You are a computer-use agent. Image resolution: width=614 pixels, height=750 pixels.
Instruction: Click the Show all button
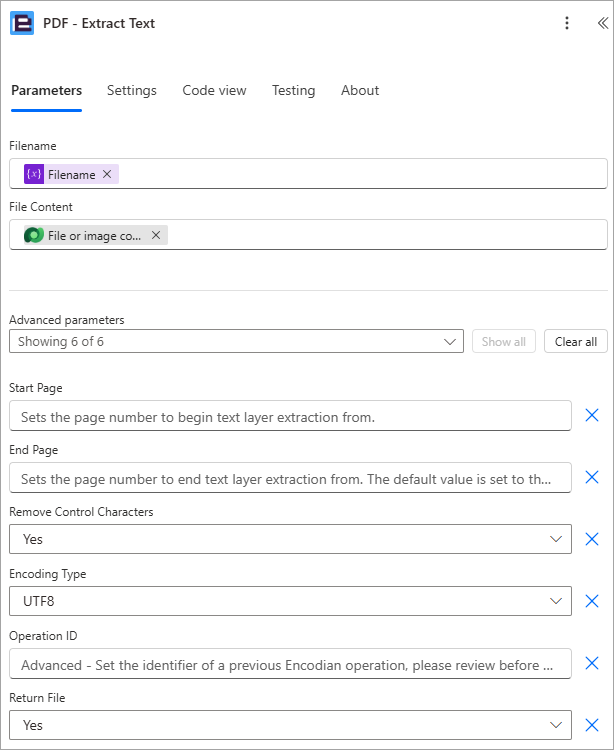tap(504, 342)
